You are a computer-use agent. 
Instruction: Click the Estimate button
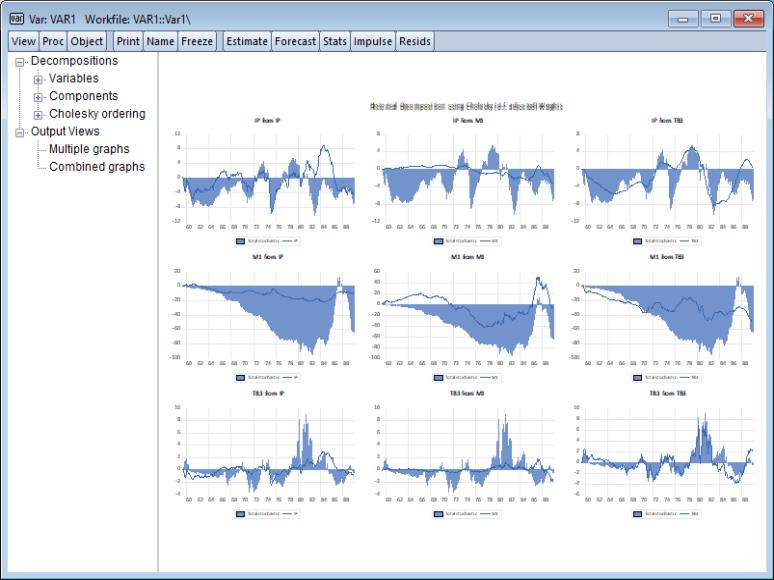(x=248, y=42)
